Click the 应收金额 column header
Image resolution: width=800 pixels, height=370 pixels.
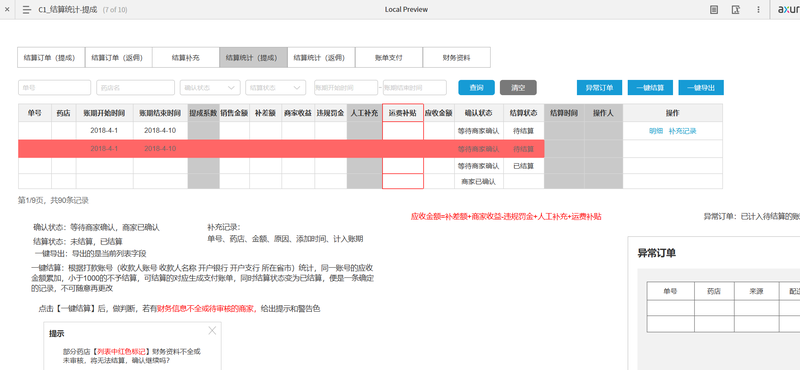pyautogui.click(x=439, y=113)
